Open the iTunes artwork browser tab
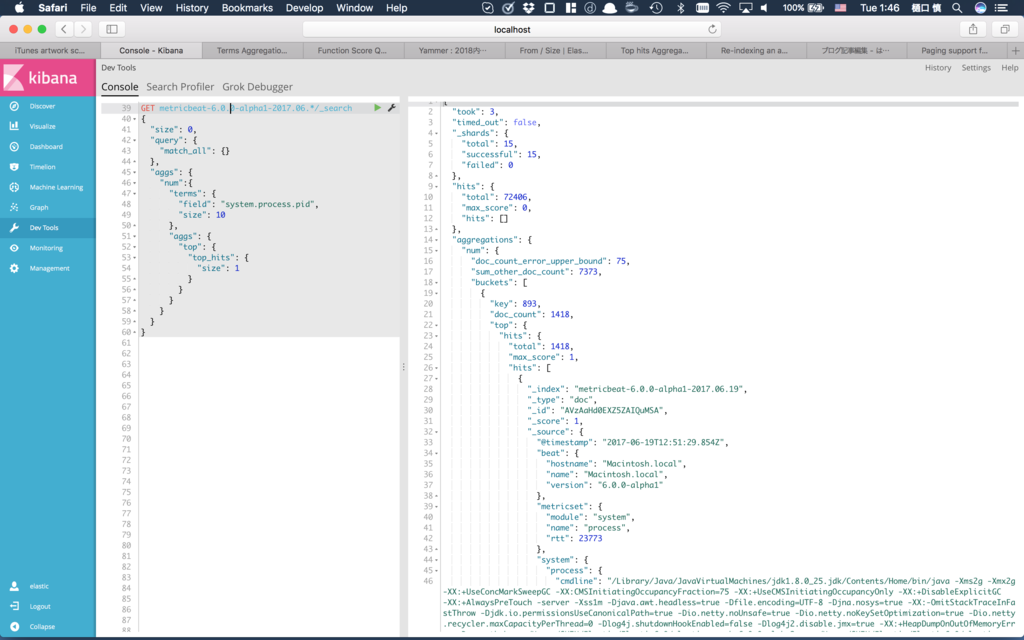The image size is (1024, 640). point(50,50)
